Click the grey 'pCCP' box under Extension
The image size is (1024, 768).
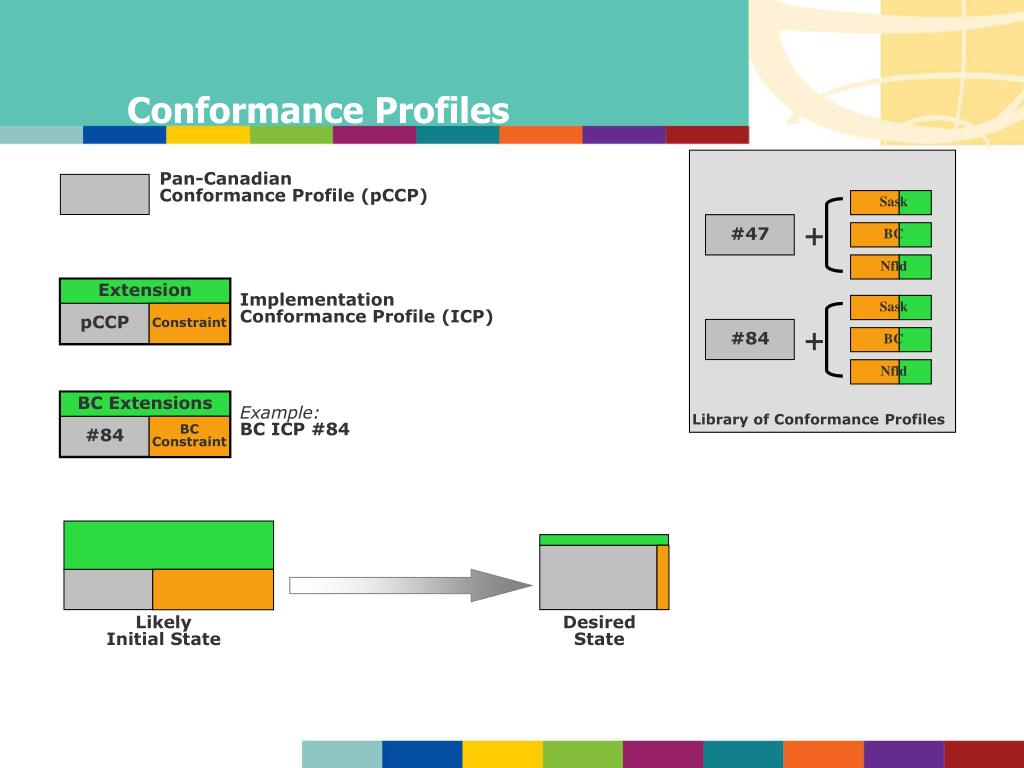(x=104, y=323)
